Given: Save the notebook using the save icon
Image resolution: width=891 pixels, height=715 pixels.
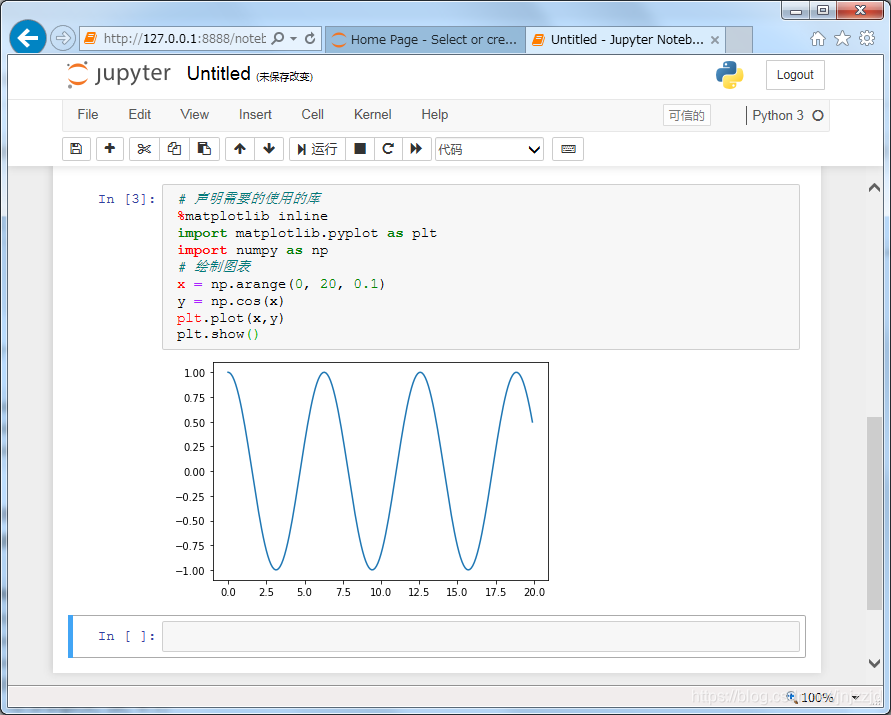Looking at the screenshot, I should (x=76, y=148).
